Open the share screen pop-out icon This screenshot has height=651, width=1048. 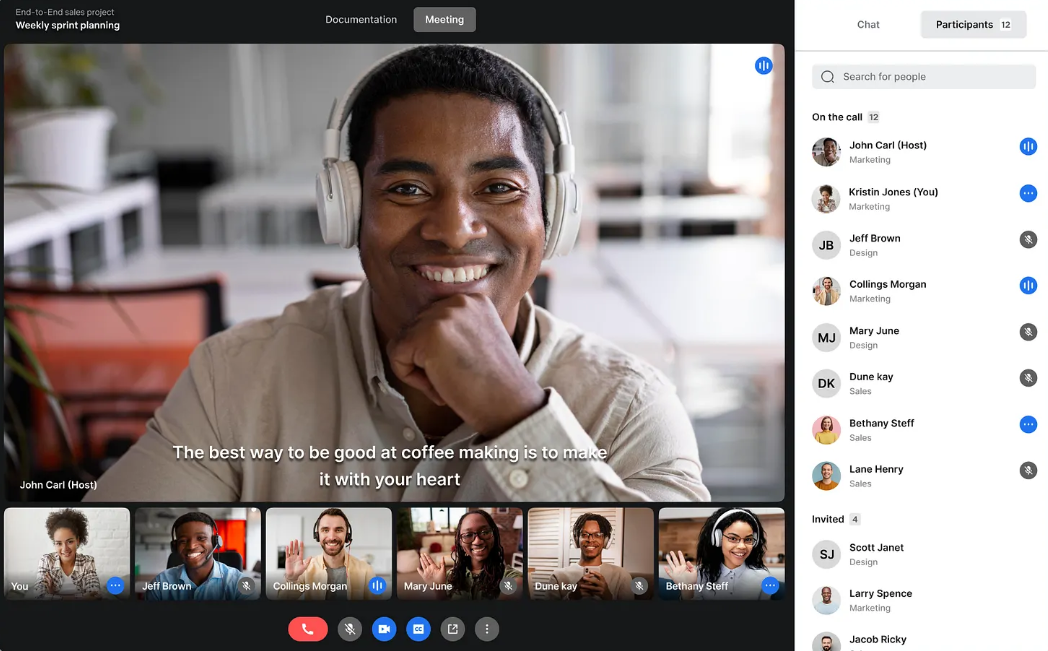coord(453,629)
